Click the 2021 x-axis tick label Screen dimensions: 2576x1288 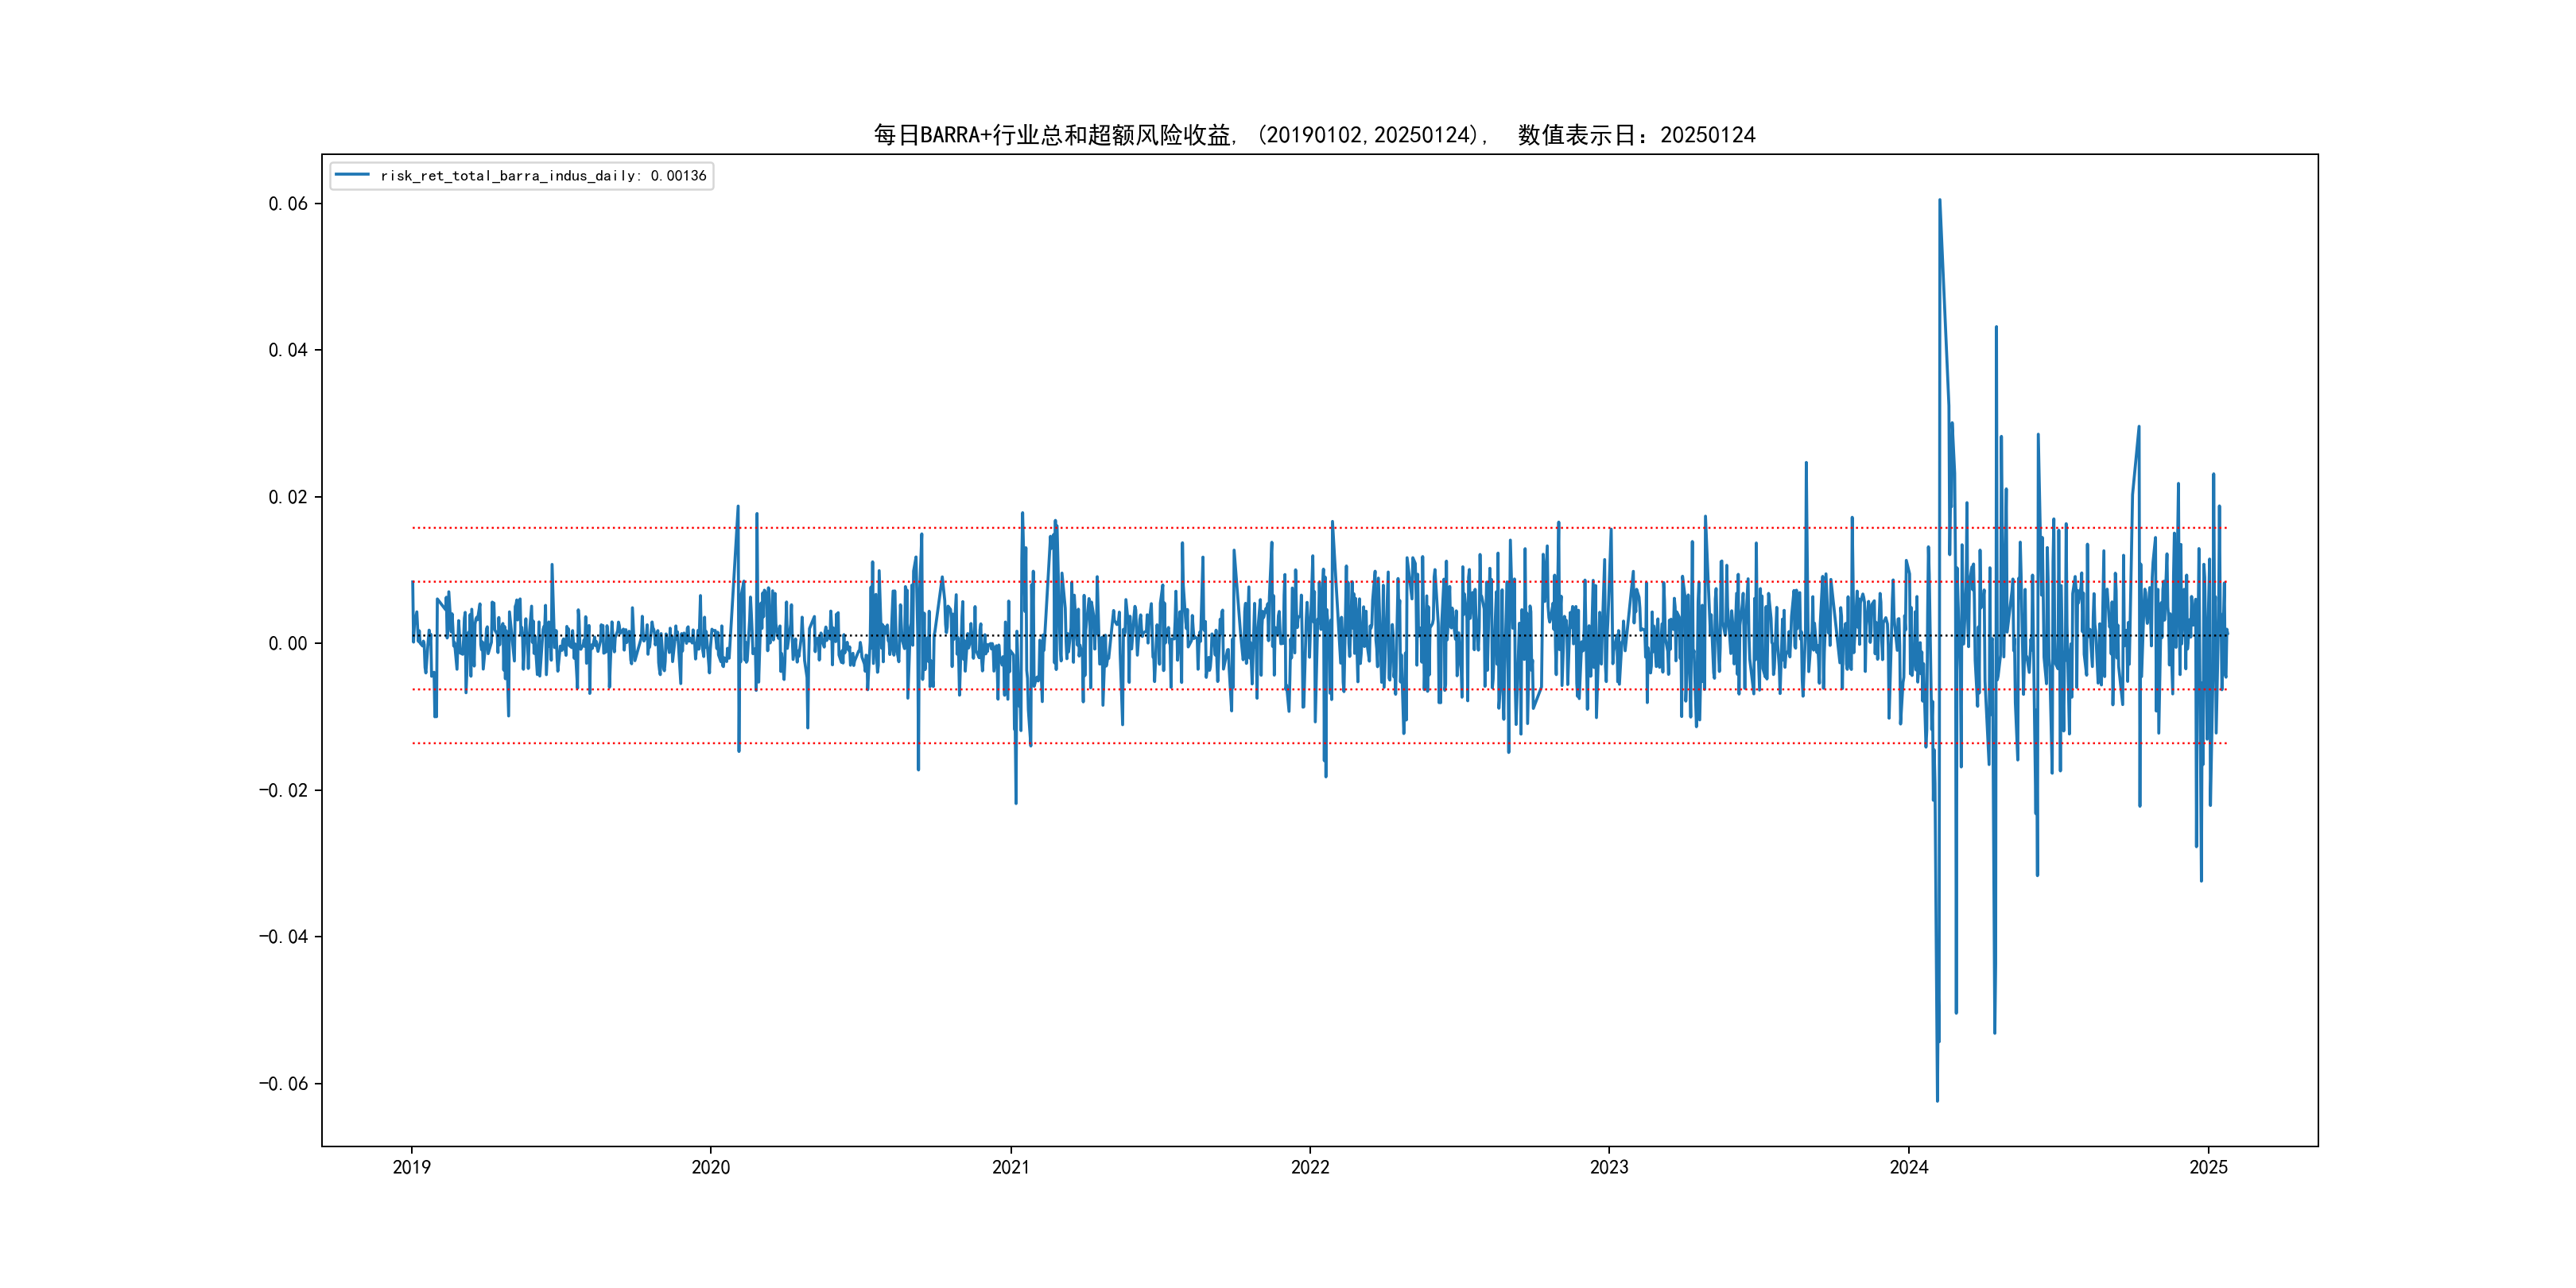pyautogui.click(x=1010, y=1167)
